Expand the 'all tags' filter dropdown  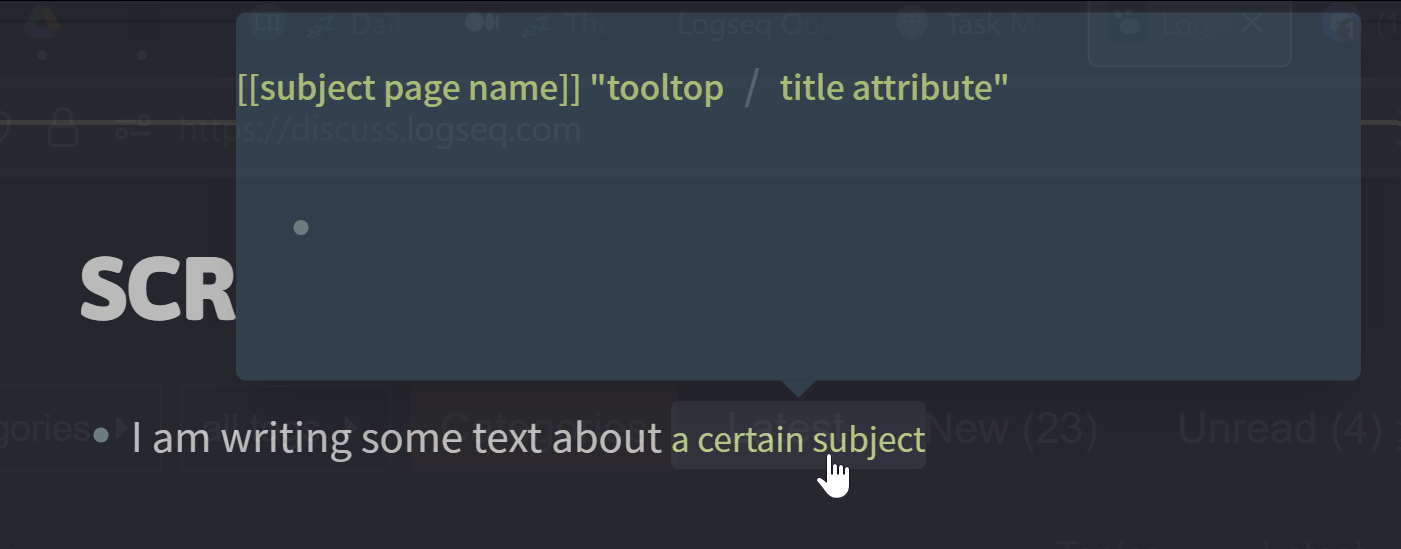pyautogui.click(x=285, y=428)
